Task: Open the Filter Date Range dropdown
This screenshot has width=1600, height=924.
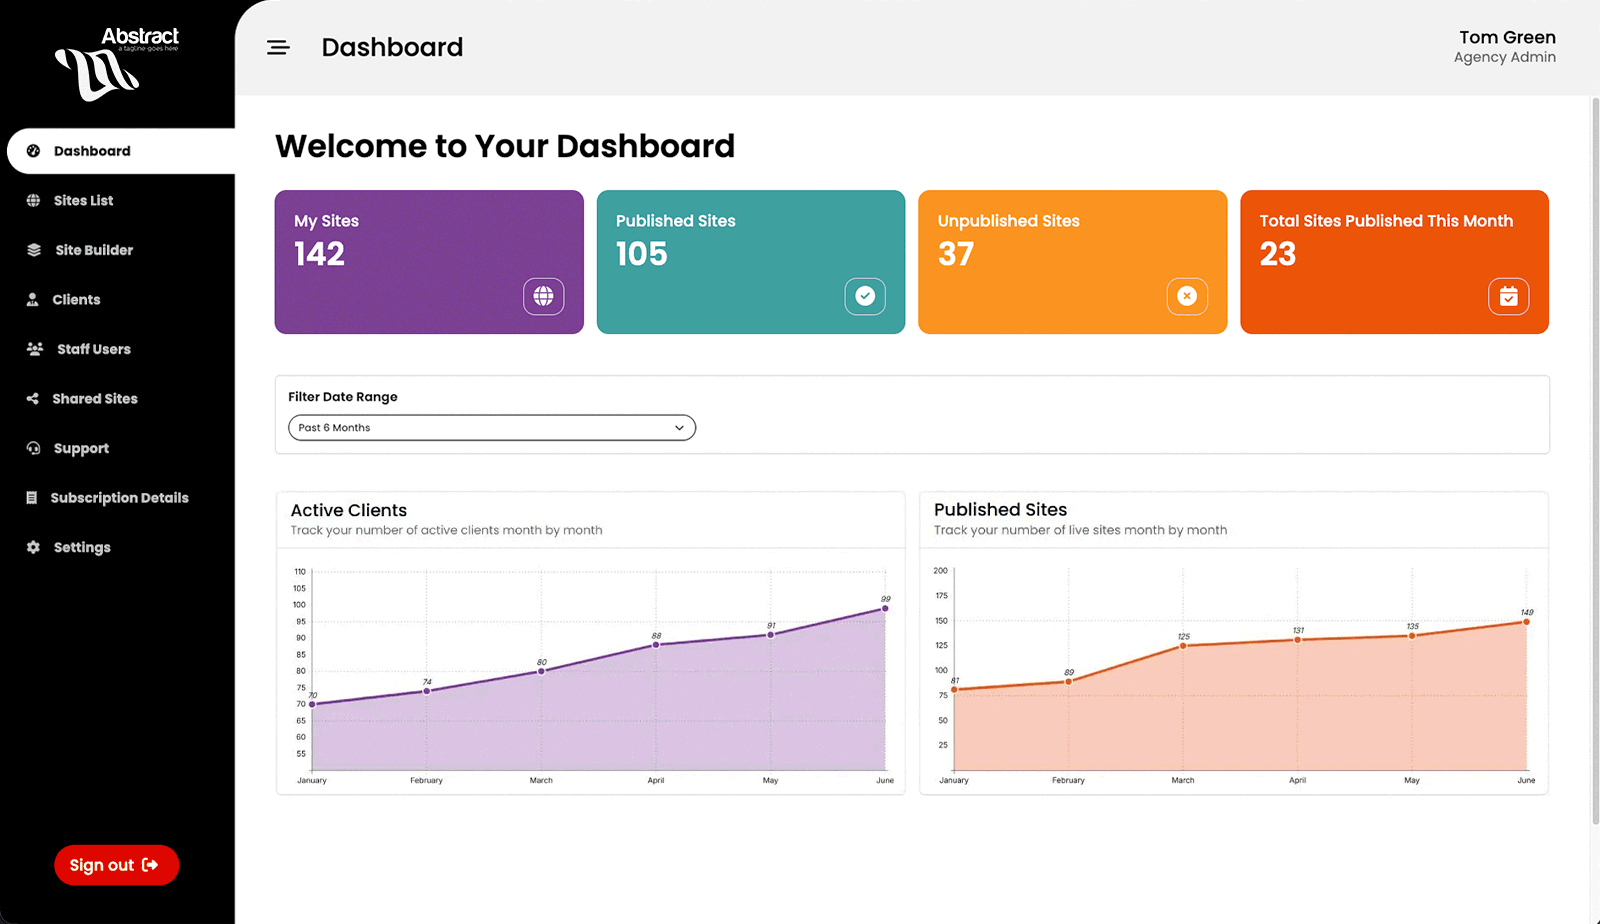Action: click(491, 428)
